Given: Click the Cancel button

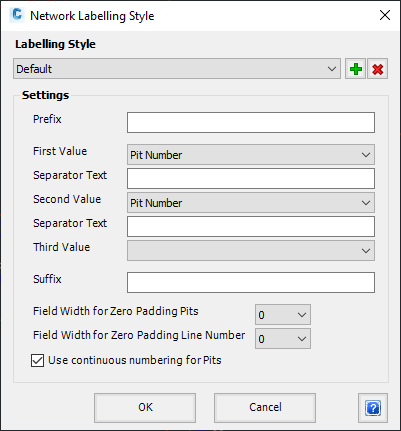Looking at the screenshot, I should point(265,408).
